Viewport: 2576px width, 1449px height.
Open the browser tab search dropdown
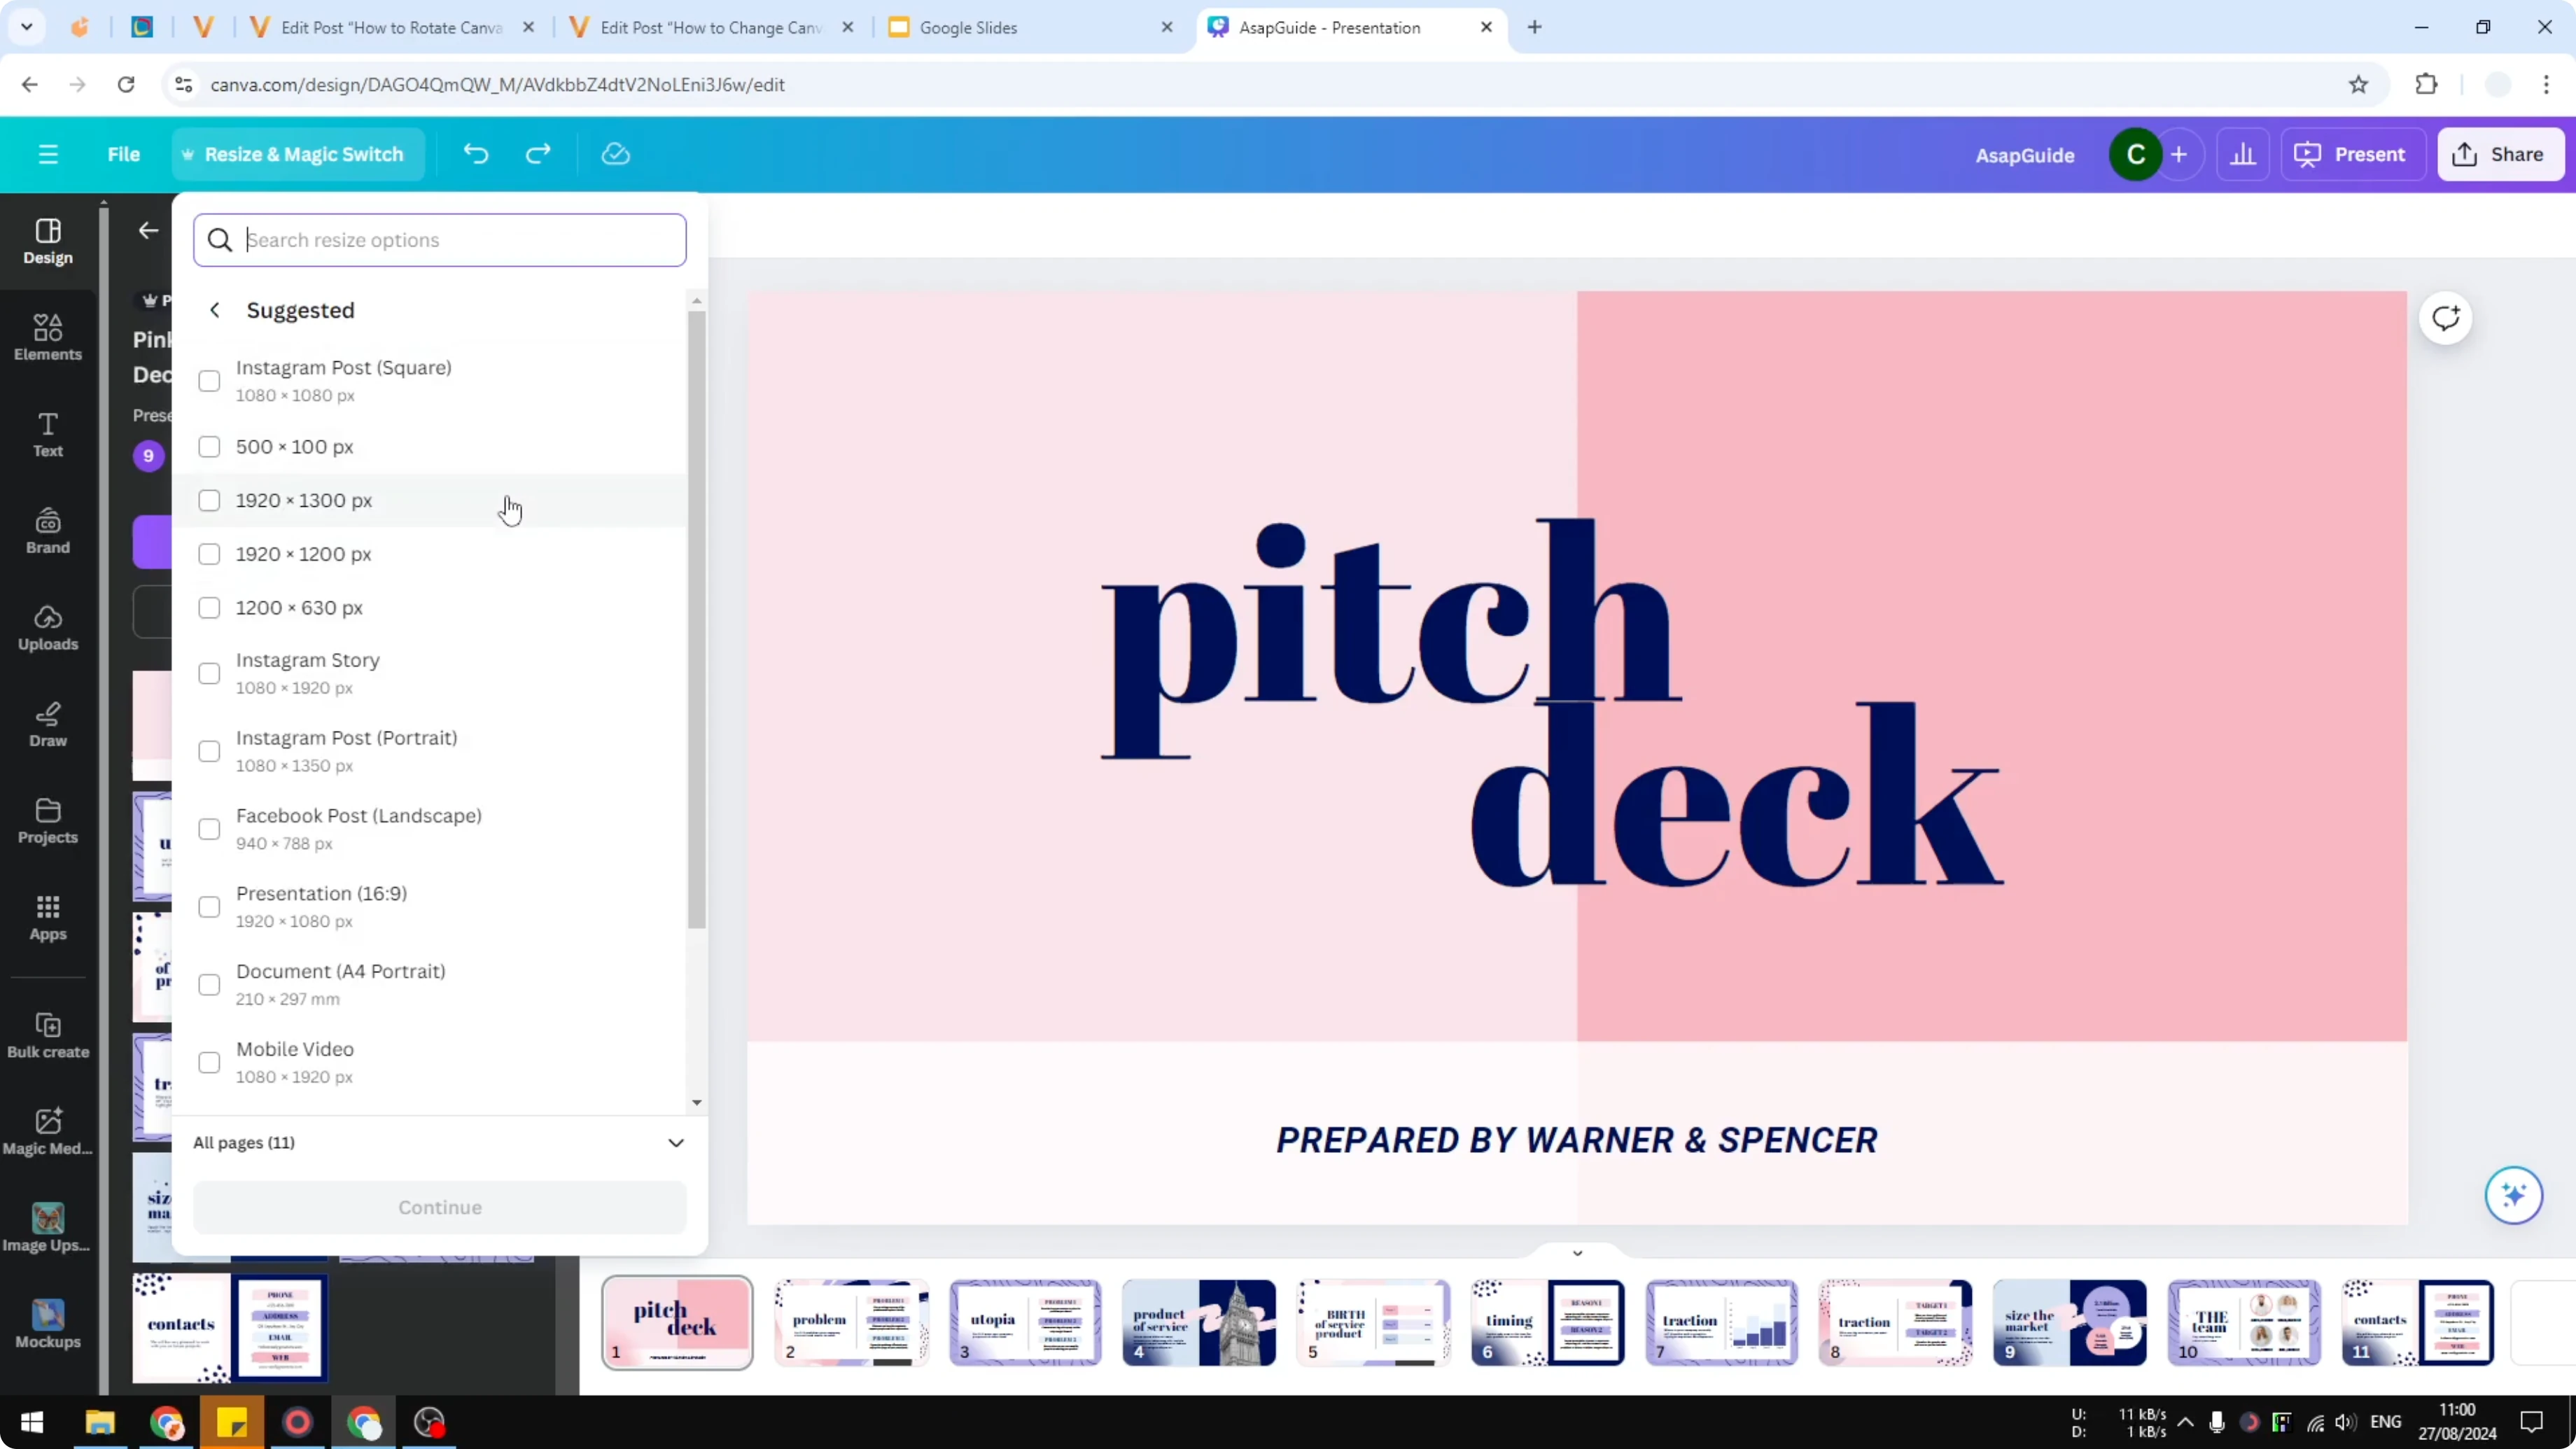click(27, 27)
